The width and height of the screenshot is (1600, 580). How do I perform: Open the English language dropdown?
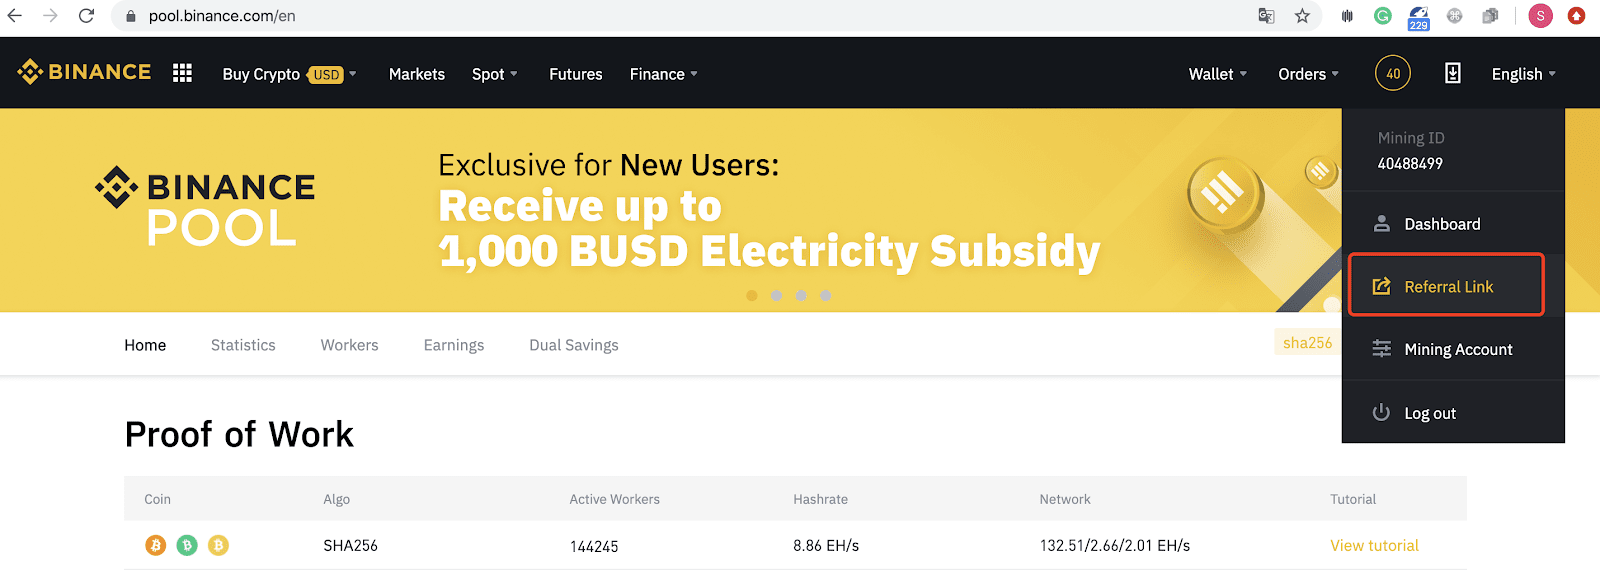[x=1523, y=74]
